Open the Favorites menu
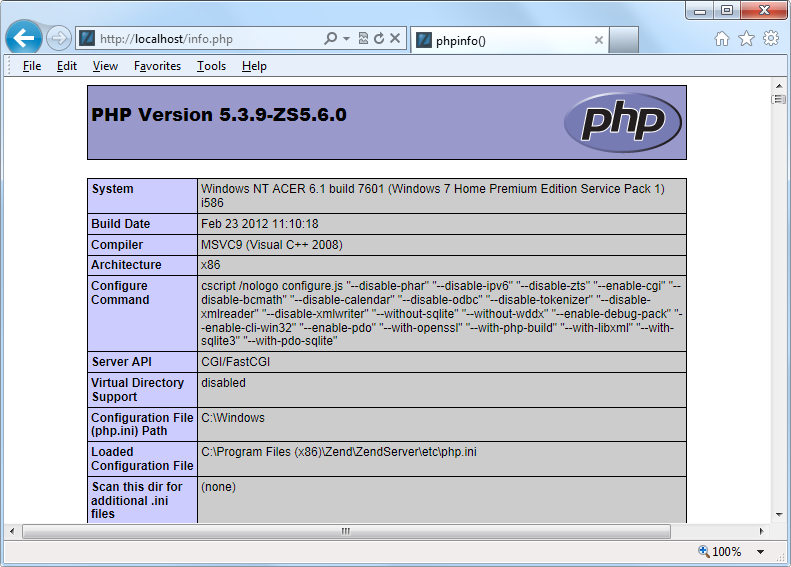The height and width of the screenshot is (567, 791). (x=157, y=66)
